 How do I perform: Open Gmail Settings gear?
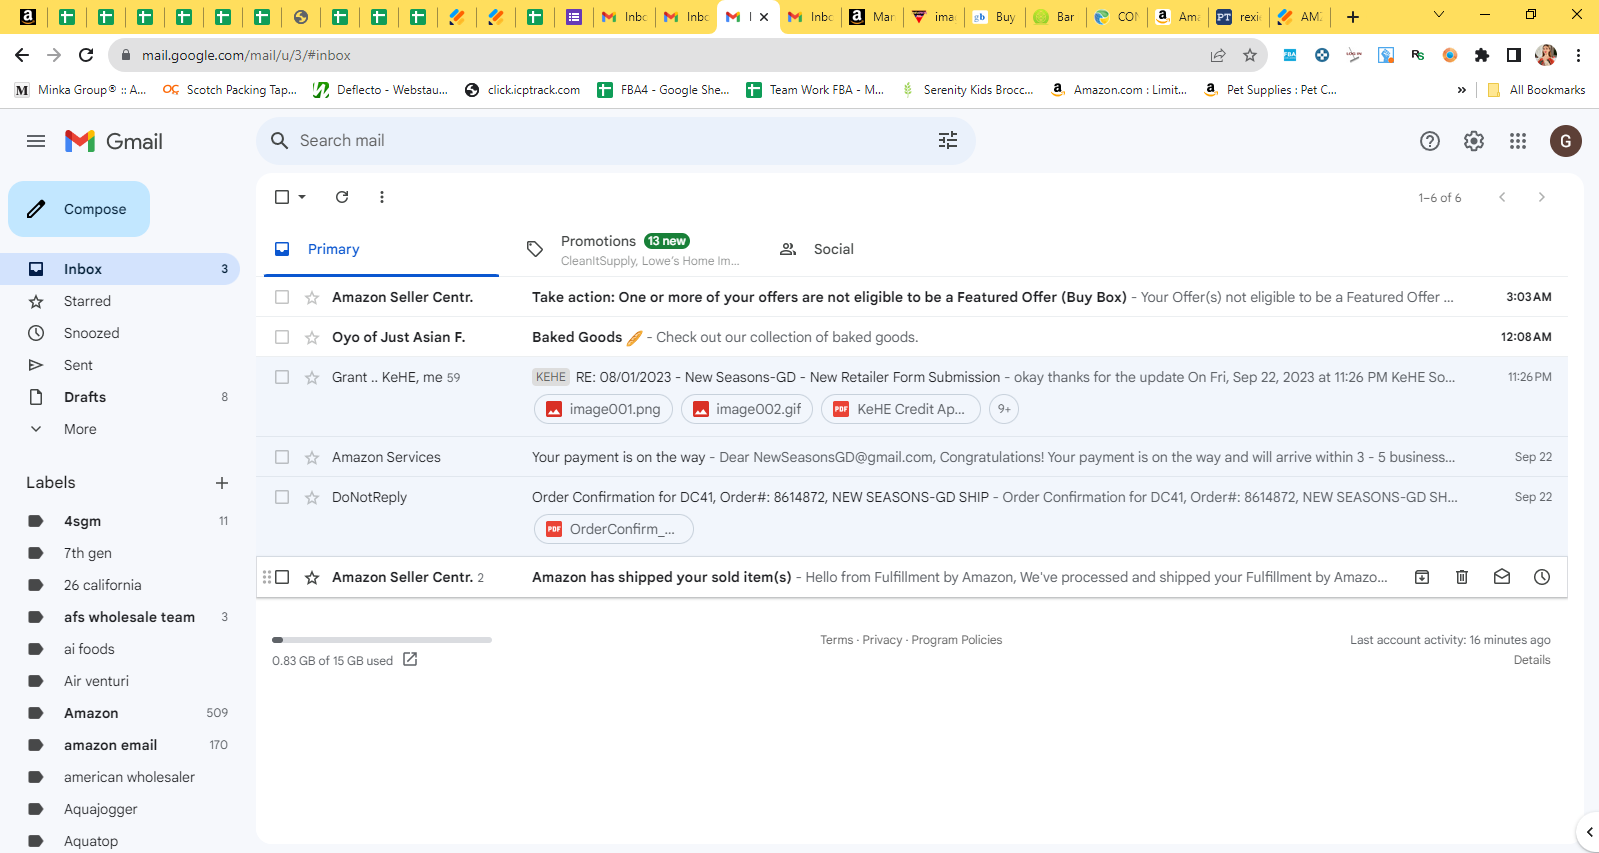1474,141
